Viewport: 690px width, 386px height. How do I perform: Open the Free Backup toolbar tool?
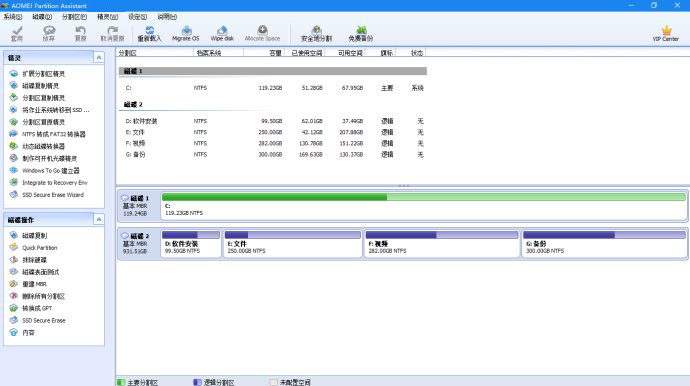(361, 33)
